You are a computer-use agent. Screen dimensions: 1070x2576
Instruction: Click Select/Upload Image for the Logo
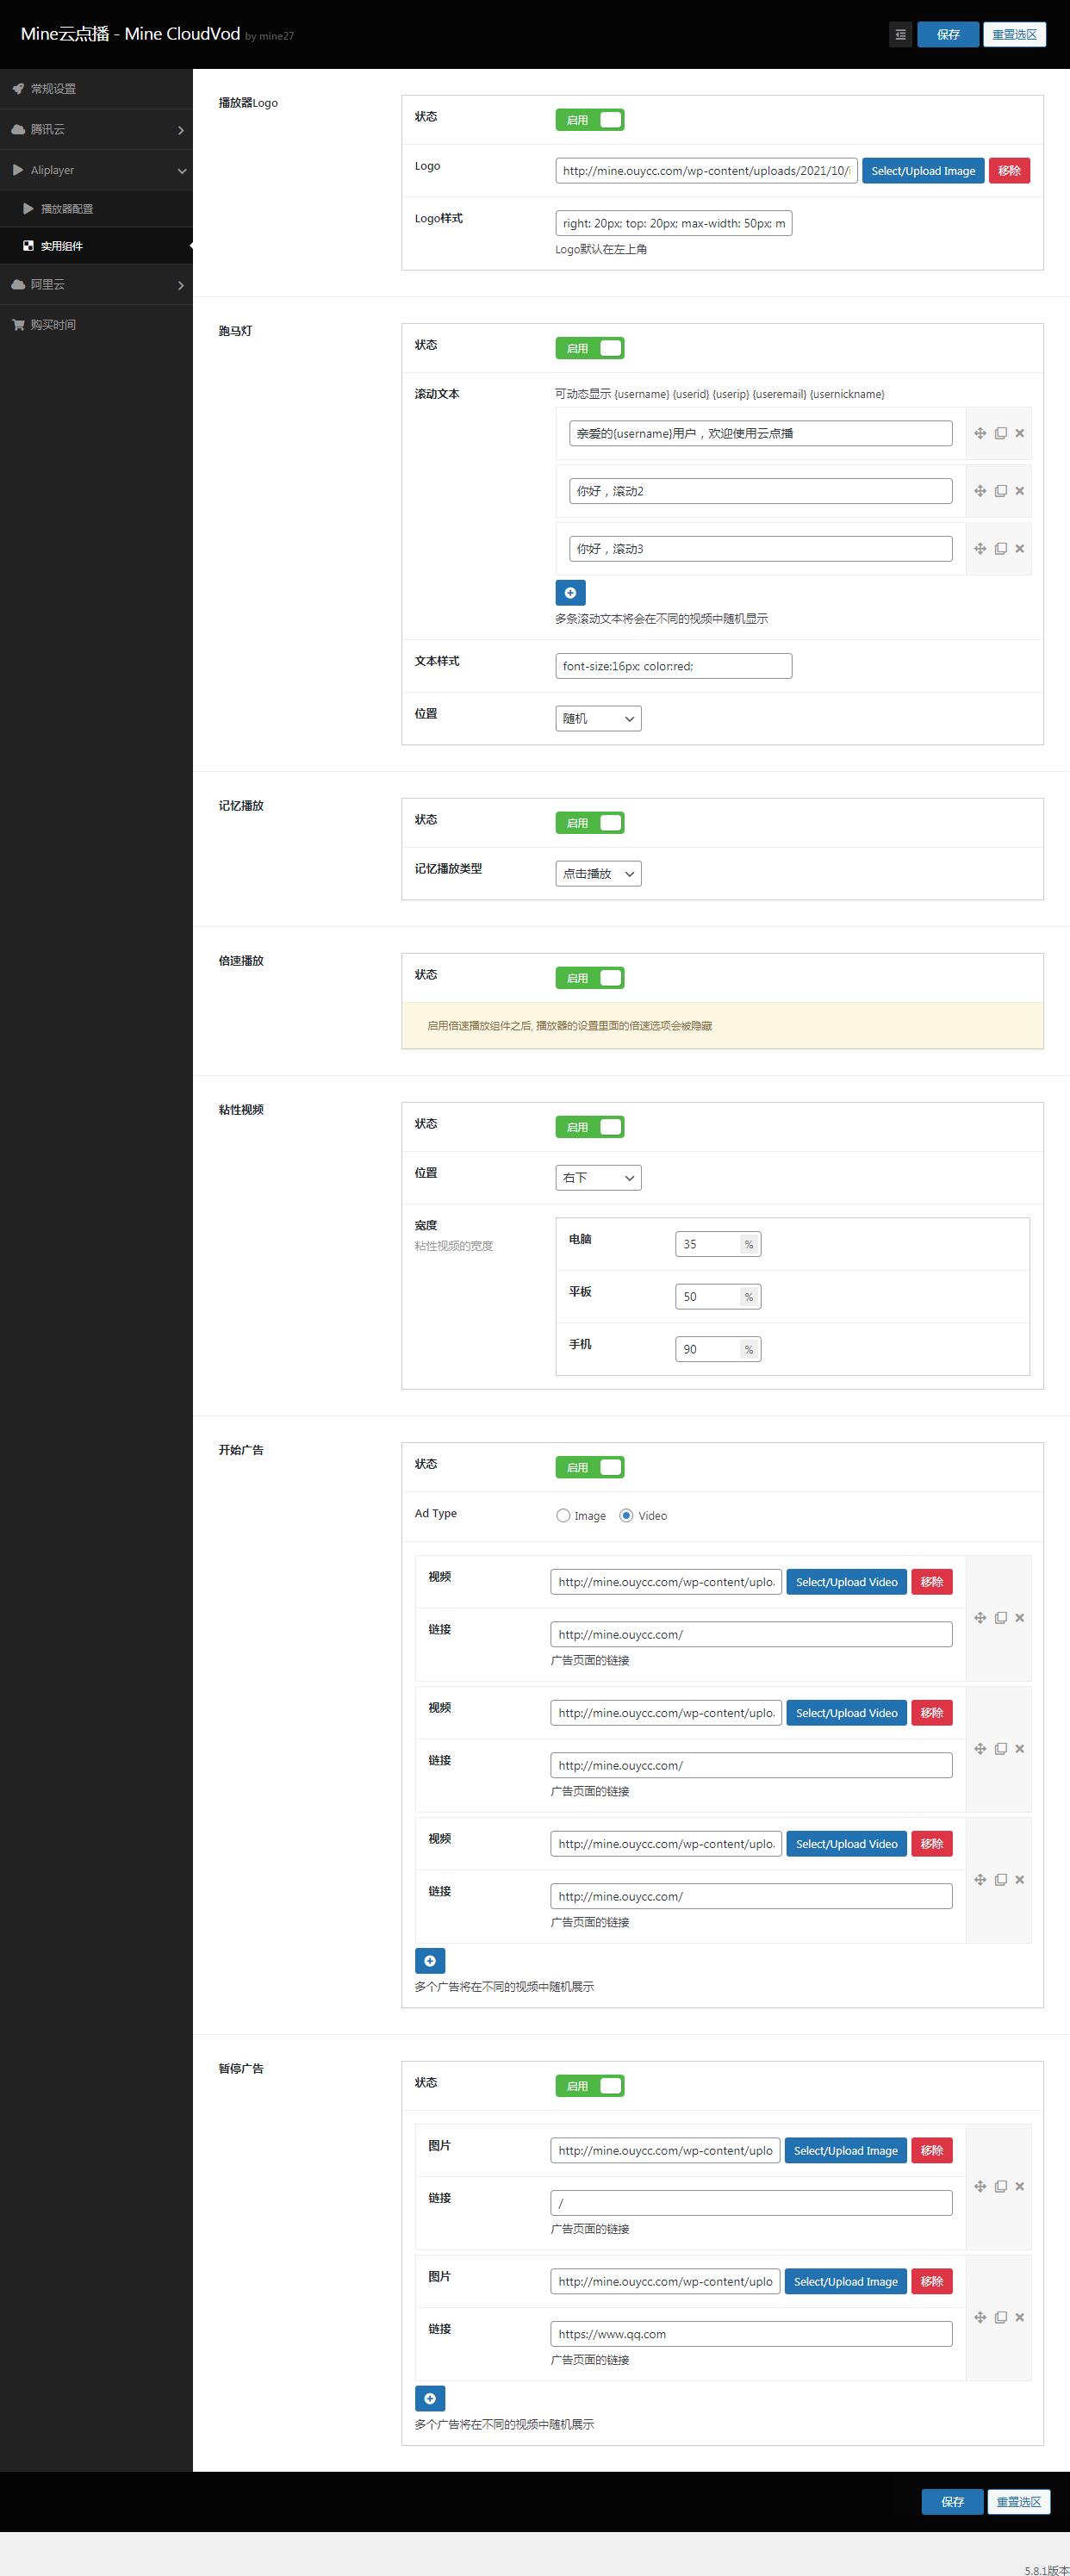(923, 171)
